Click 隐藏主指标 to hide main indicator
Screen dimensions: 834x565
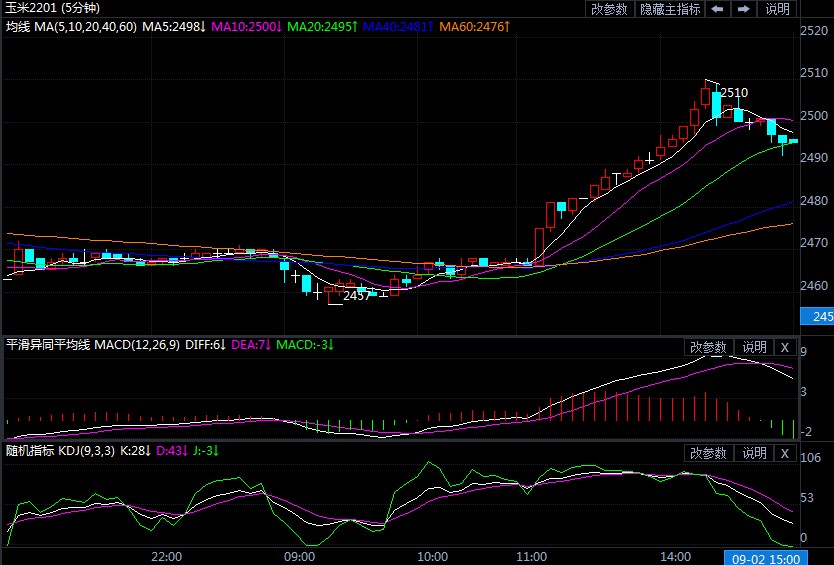click(670, 9)
